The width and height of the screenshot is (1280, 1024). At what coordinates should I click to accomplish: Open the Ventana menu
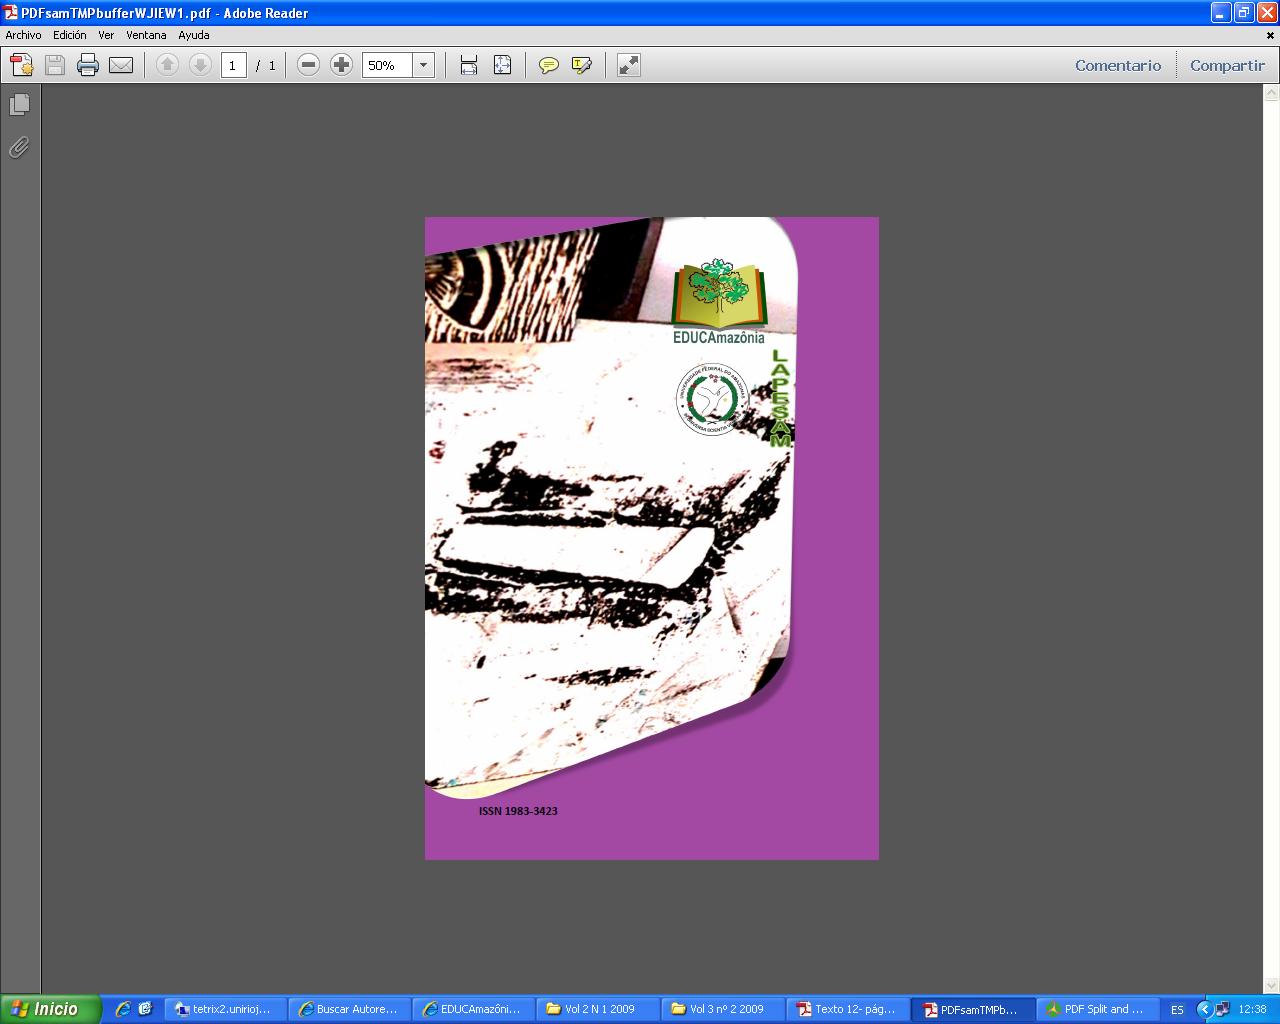(146, 35)
